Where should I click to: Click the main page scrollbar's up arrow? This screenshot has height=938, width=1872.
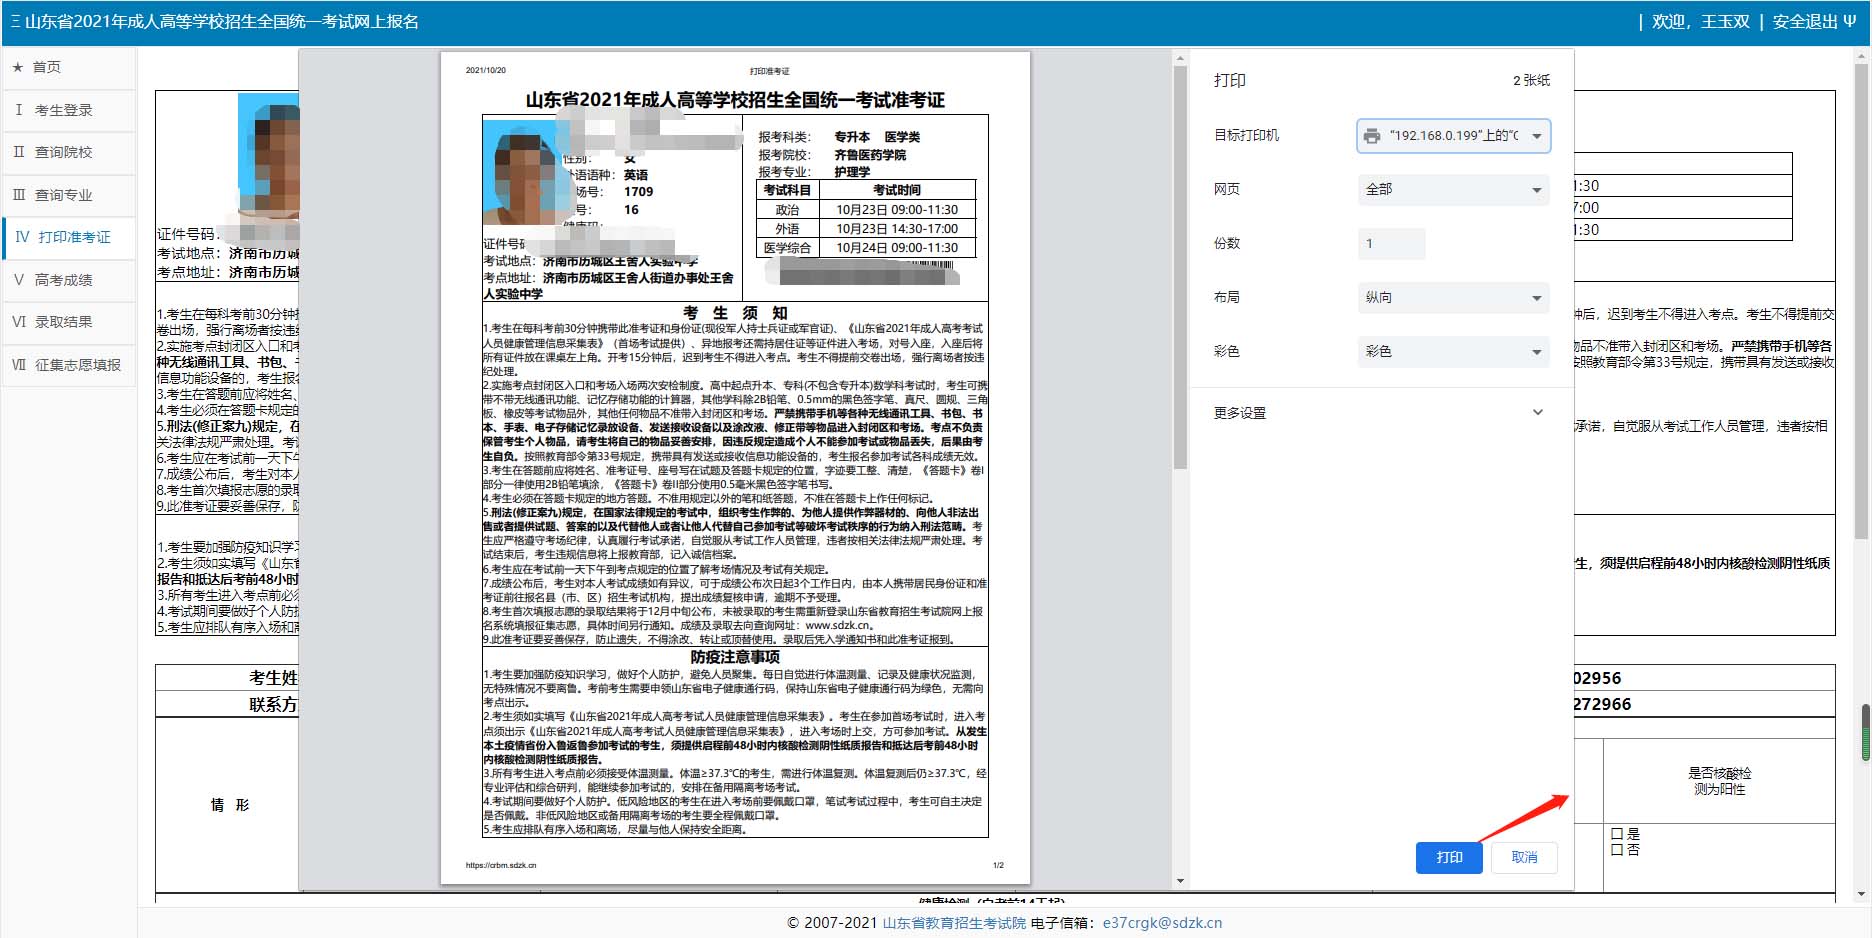coord(1861,58)
